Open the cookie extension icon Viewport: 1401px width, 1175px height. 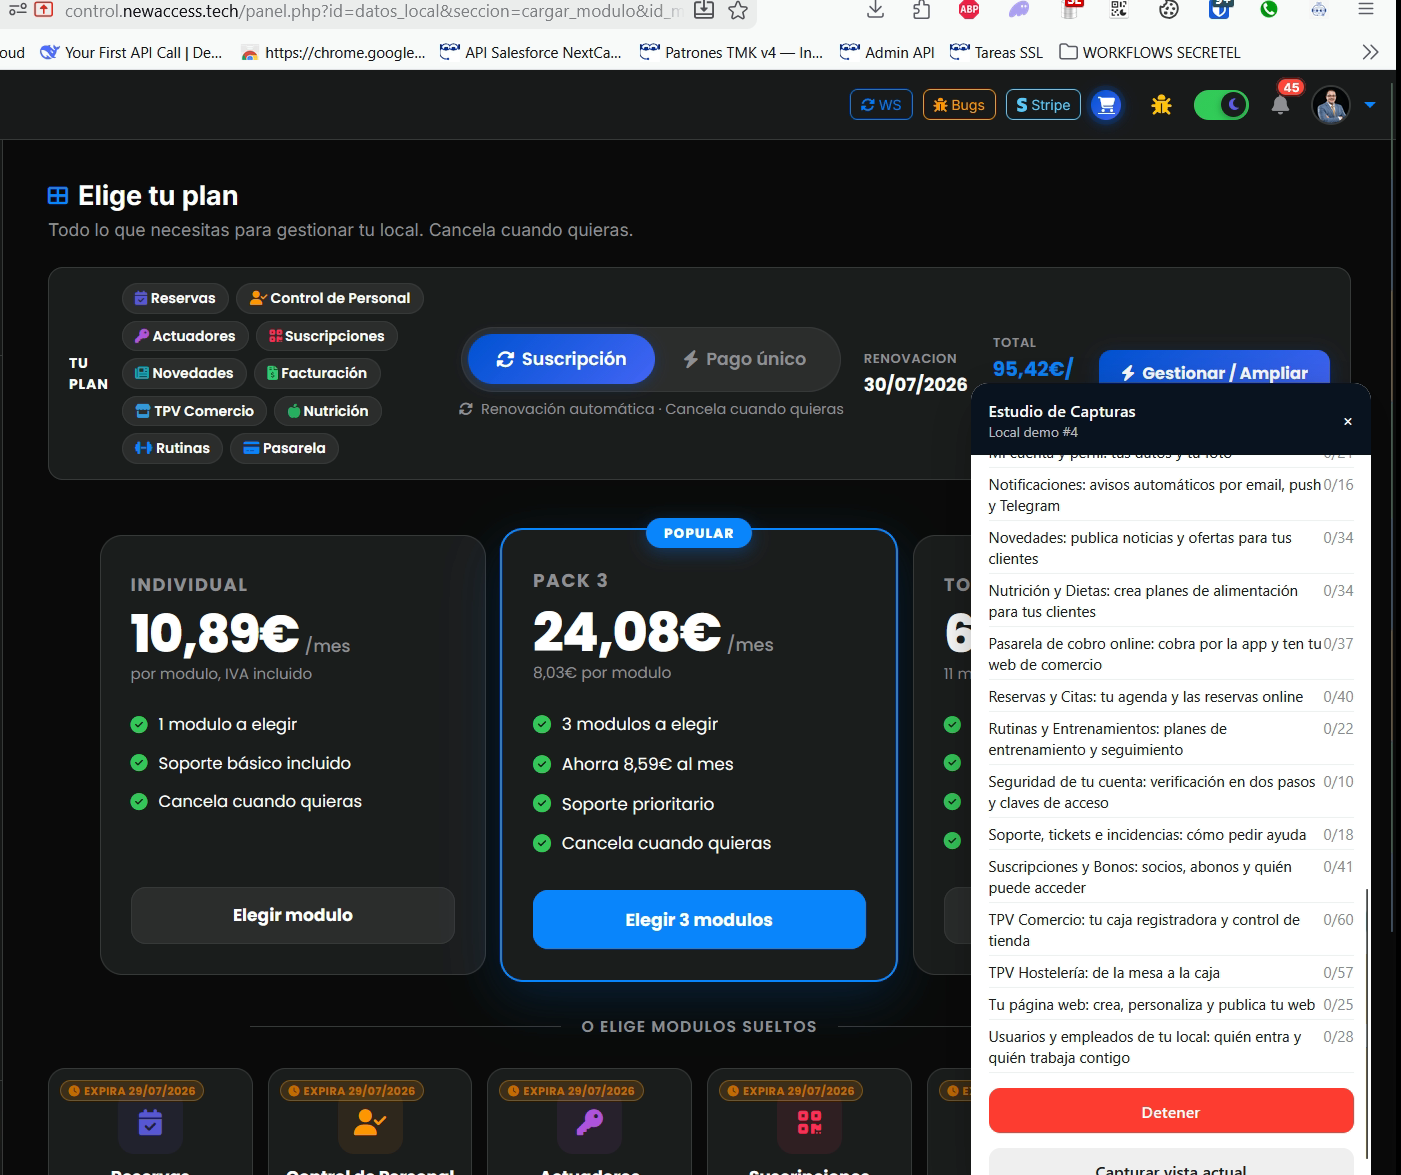[x=1169, y=10]
